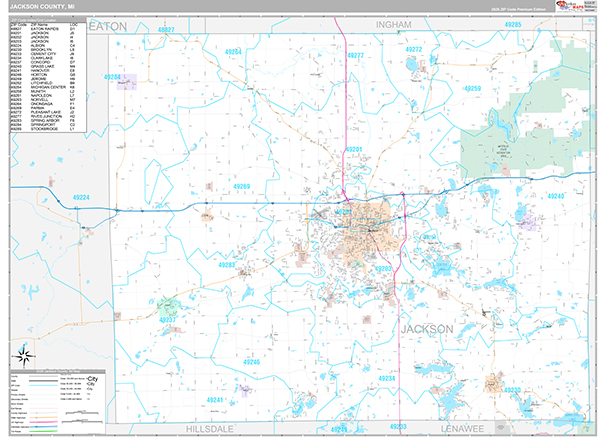Click the 49201 ZIP label on the map

(x=354, y=150)
